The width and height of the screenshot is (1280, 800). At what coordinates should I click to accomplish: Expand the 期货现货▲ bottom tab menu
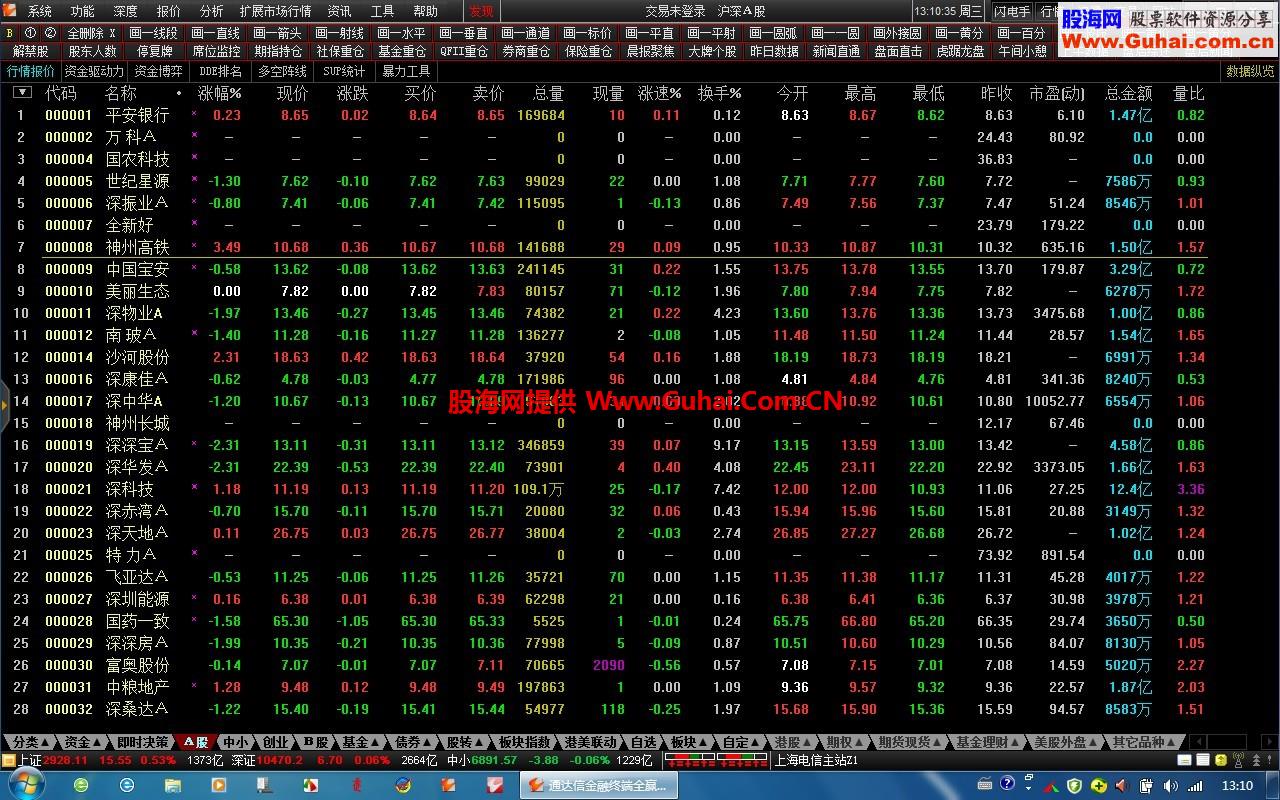coord(910,742)
